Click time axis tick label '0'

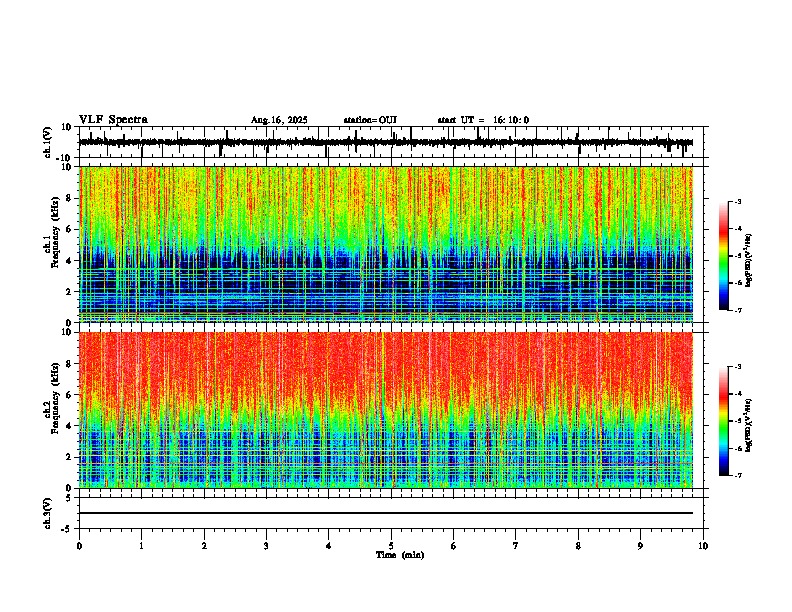click(79, 546)
